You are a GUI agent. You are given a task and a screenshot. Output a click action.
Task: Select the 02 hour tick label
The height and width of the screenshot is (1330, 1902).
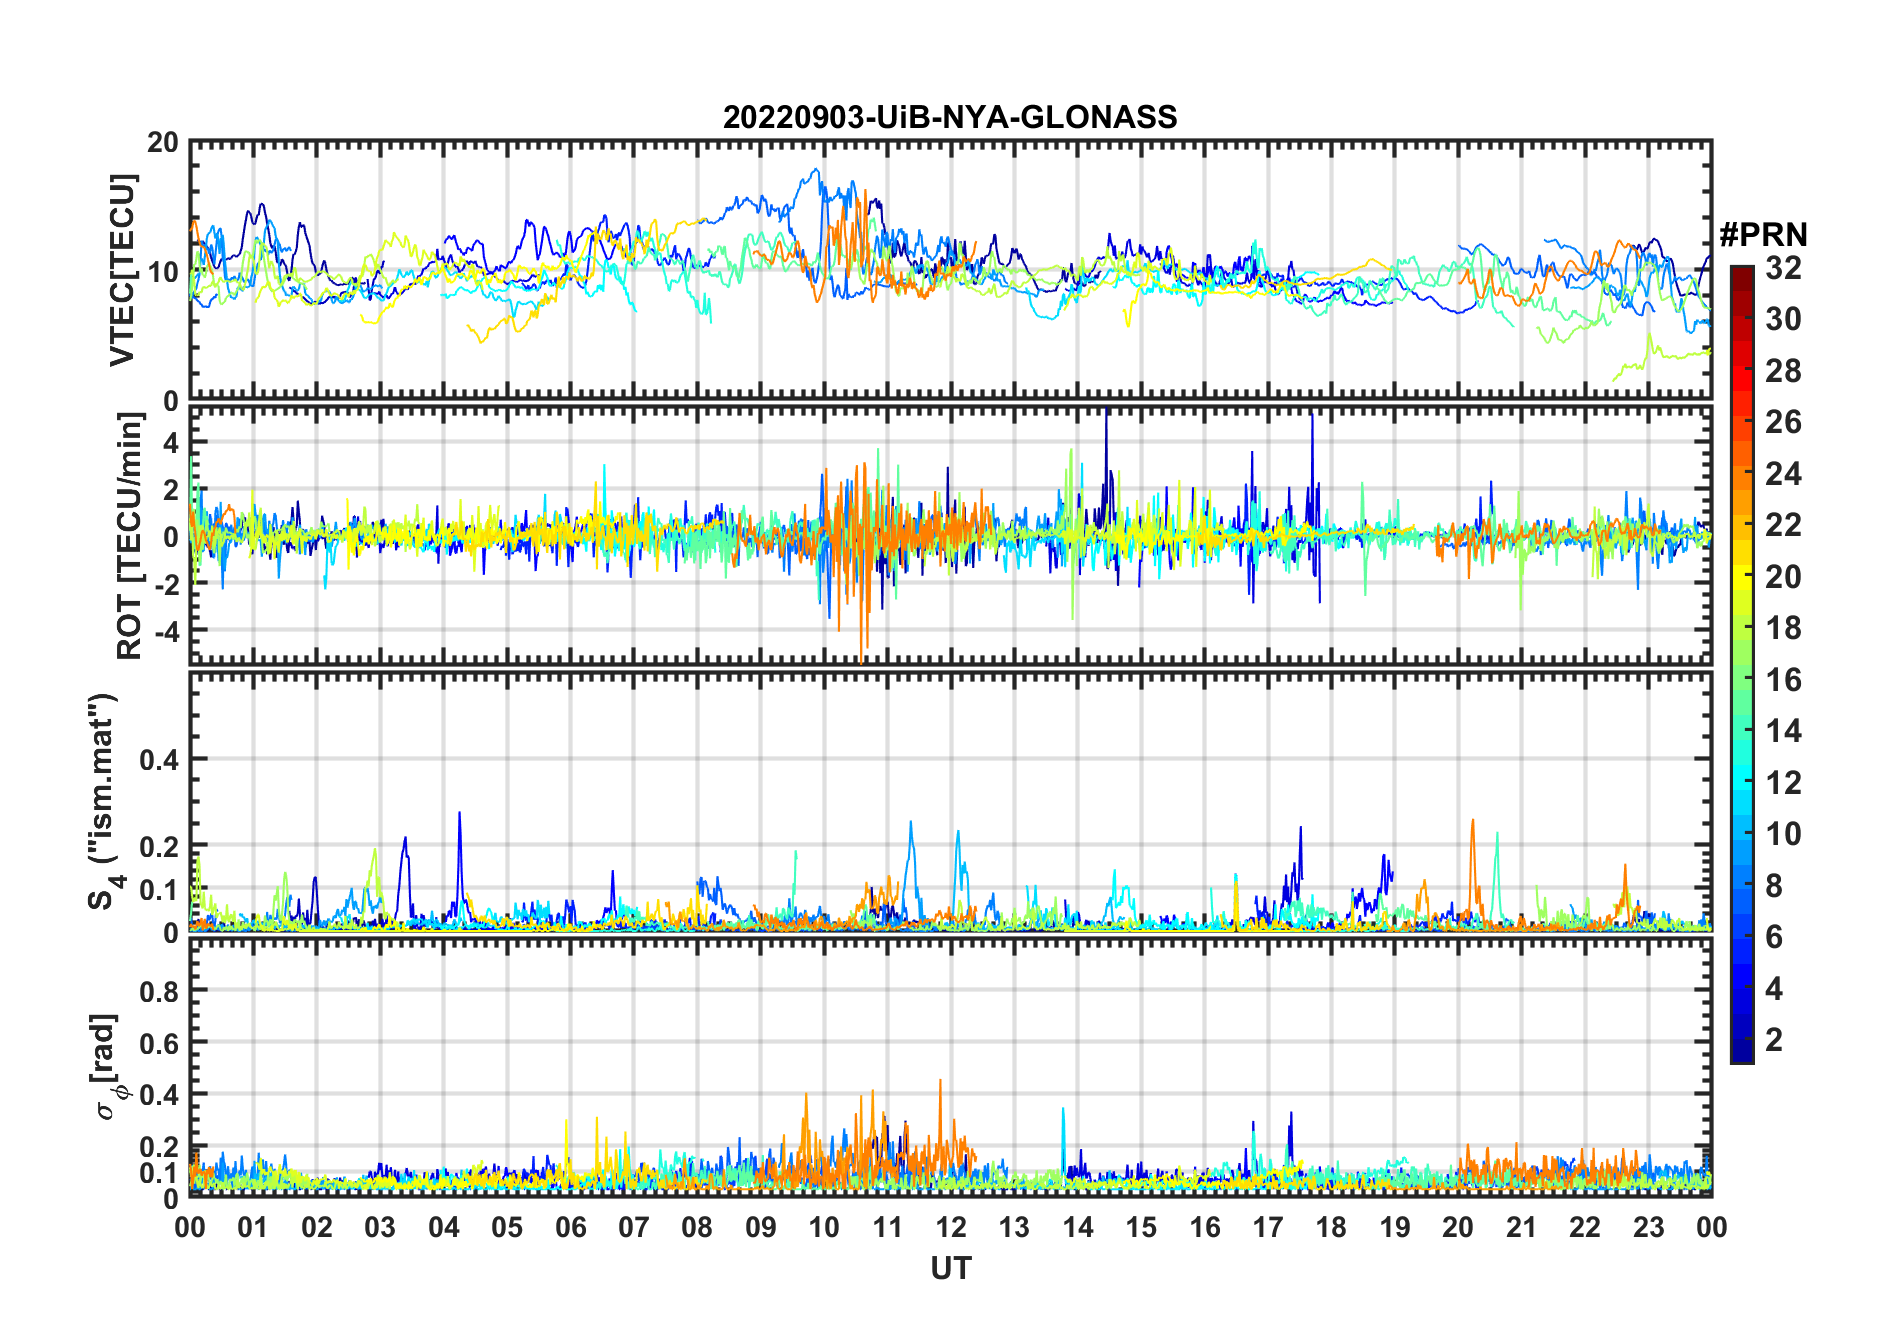point(317,1227)
